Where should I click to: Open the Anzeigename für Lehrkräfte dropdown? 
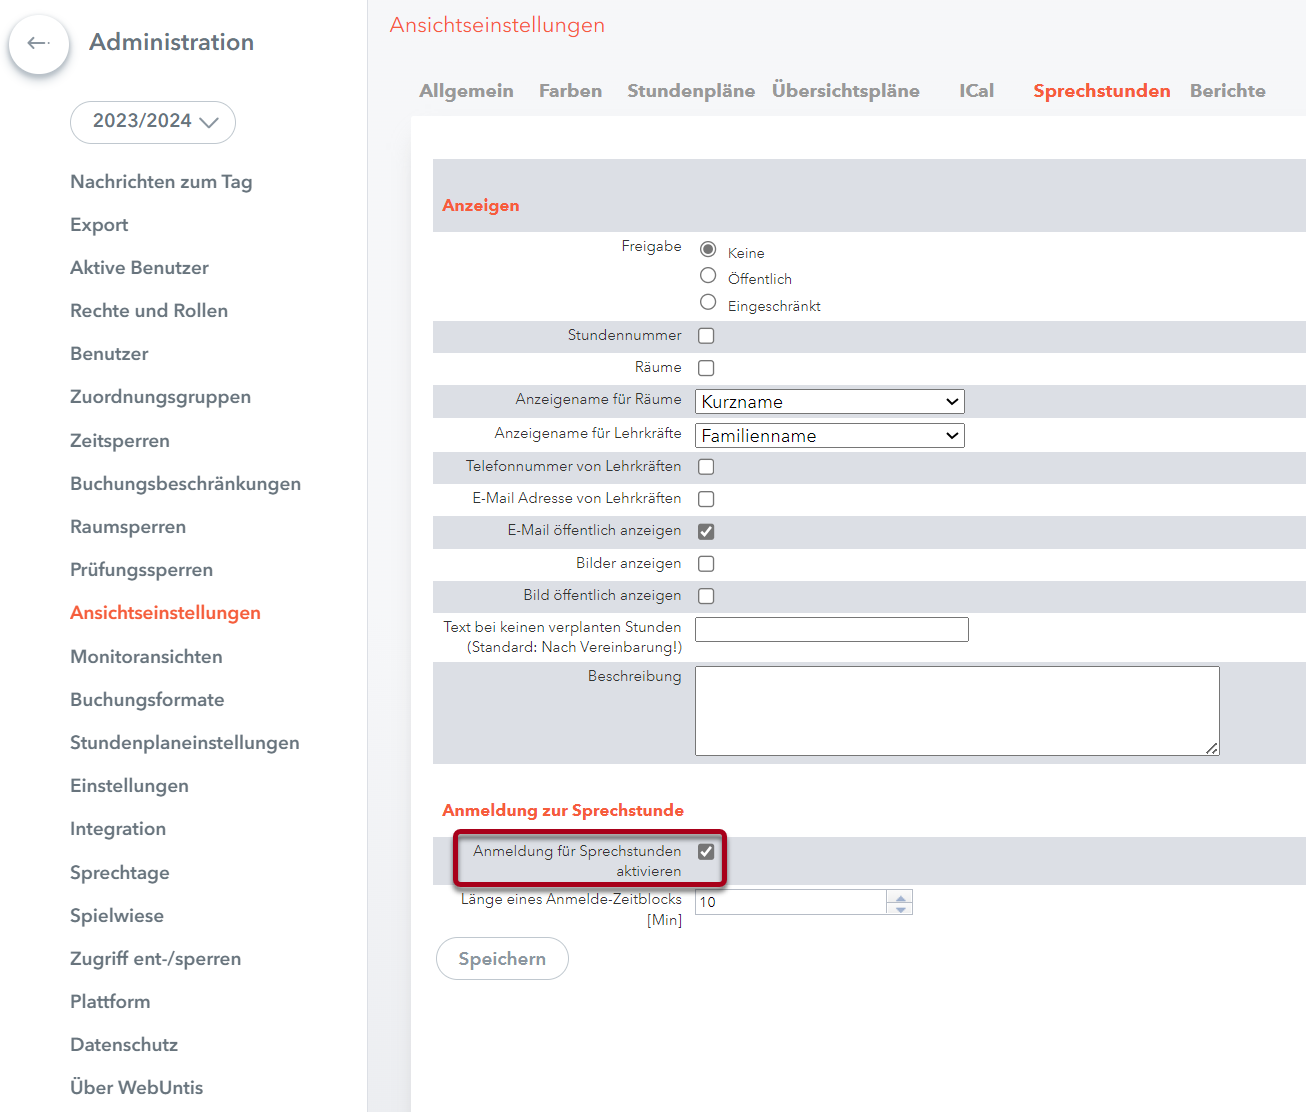829,436
